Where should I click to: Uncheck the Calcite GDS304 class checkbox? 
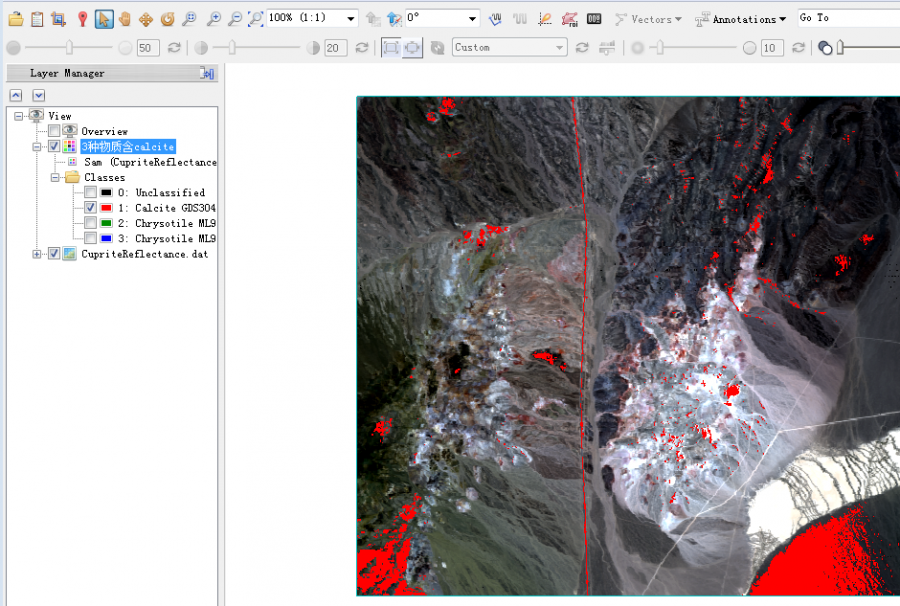point(91,208)
